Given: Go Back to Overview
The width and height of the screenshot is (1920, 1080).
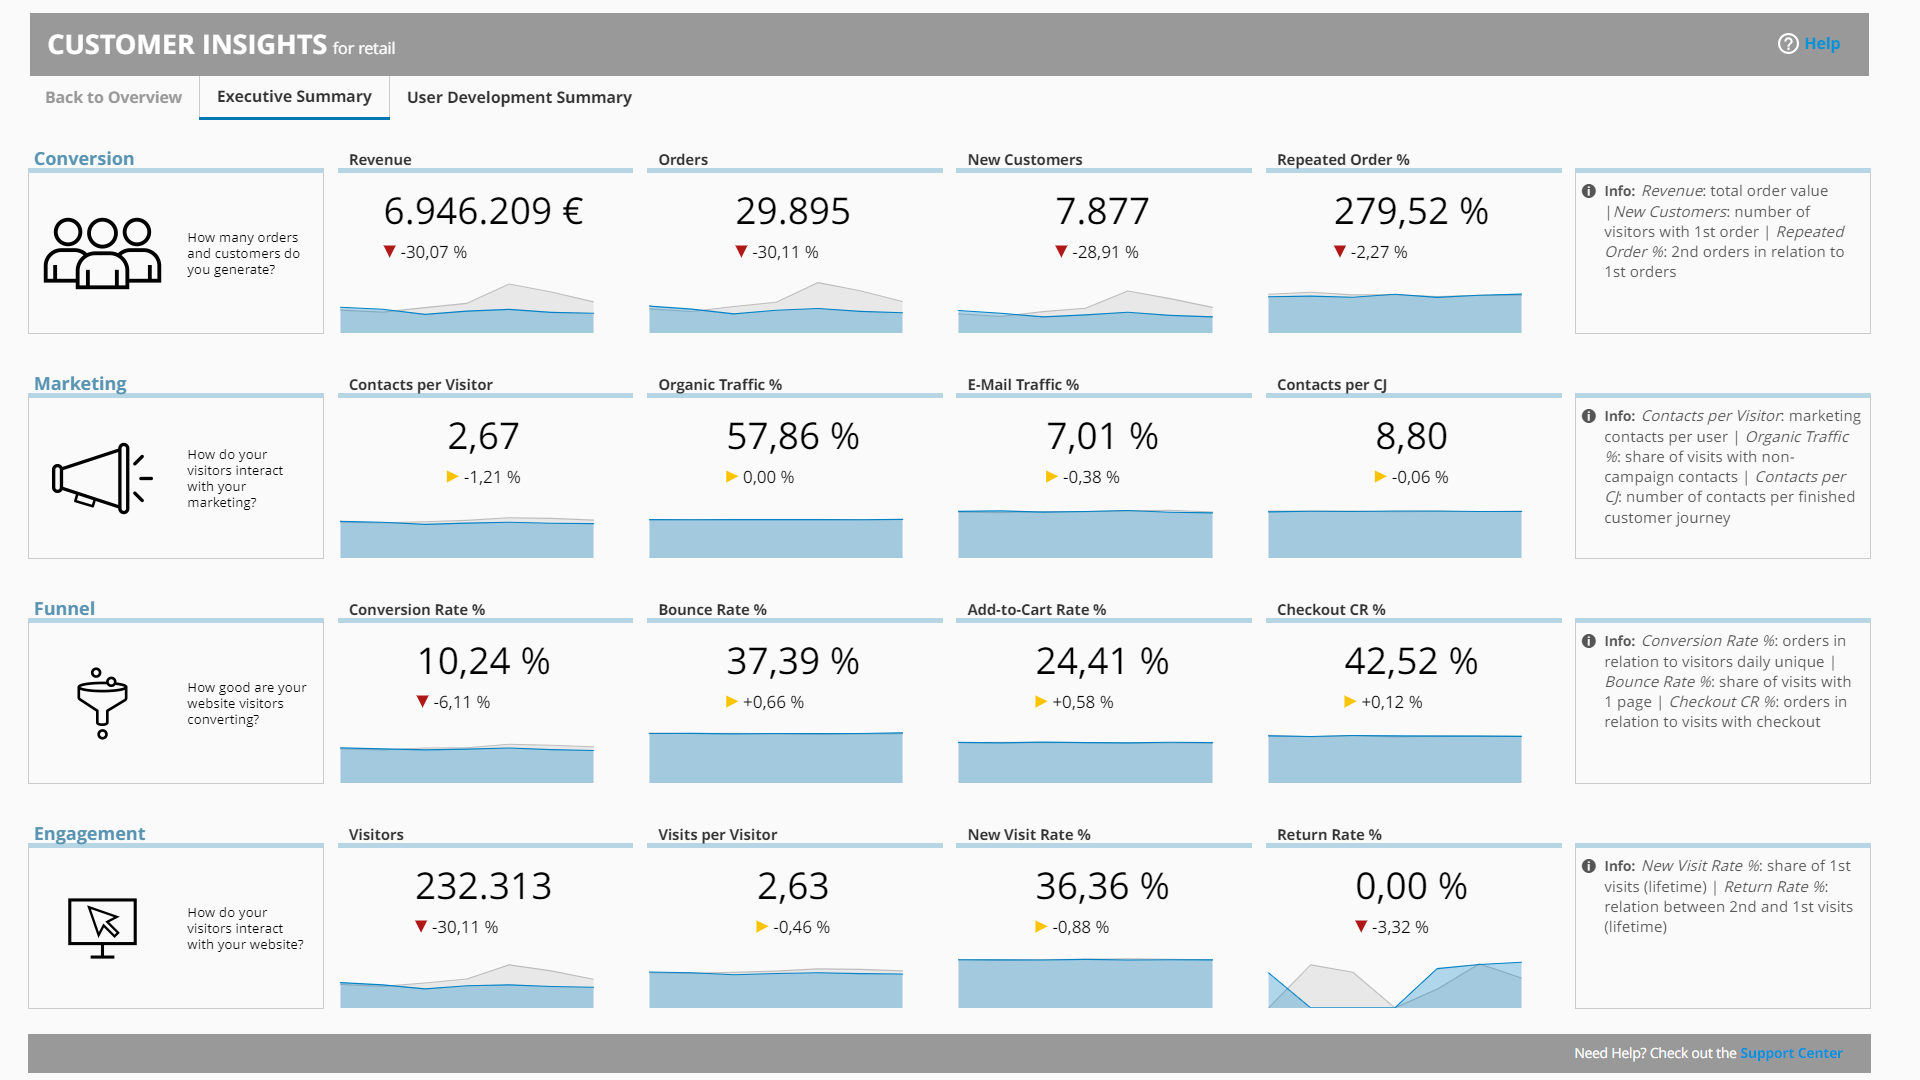Looking at the screenshot, I should click(113, 97).
